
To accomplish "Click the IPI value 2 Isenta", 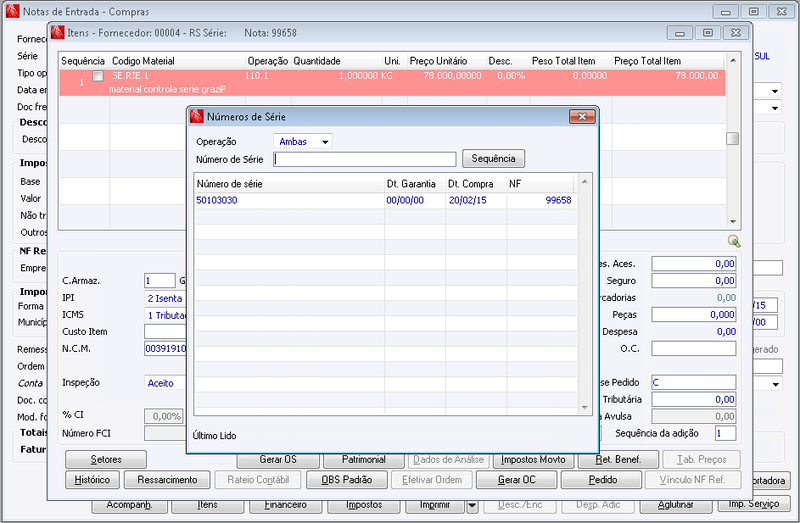I will tap(165, 298).
